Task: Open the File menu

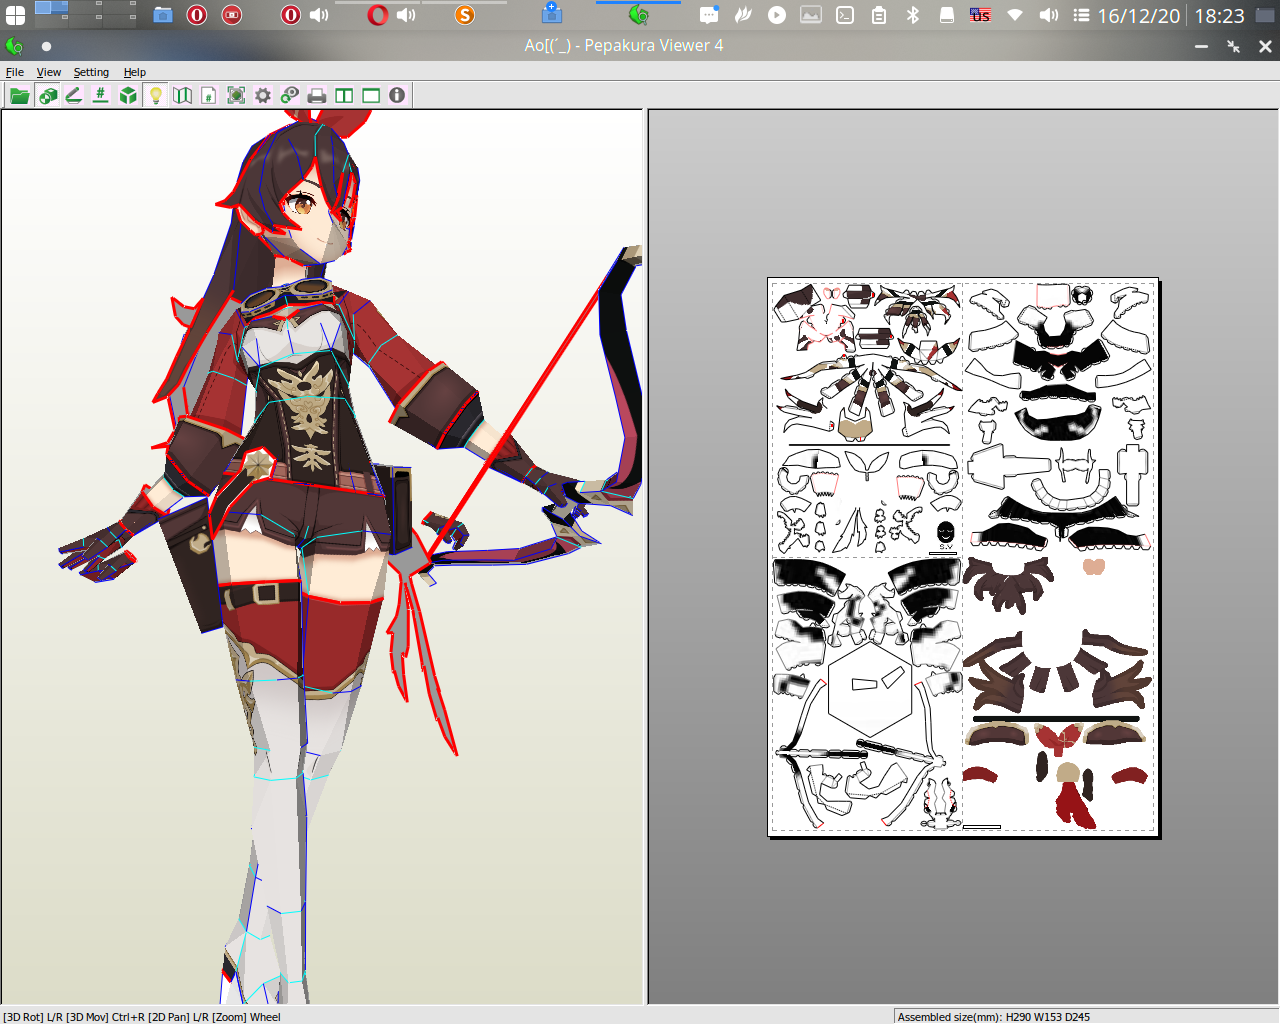Action: tap(15, 72)
